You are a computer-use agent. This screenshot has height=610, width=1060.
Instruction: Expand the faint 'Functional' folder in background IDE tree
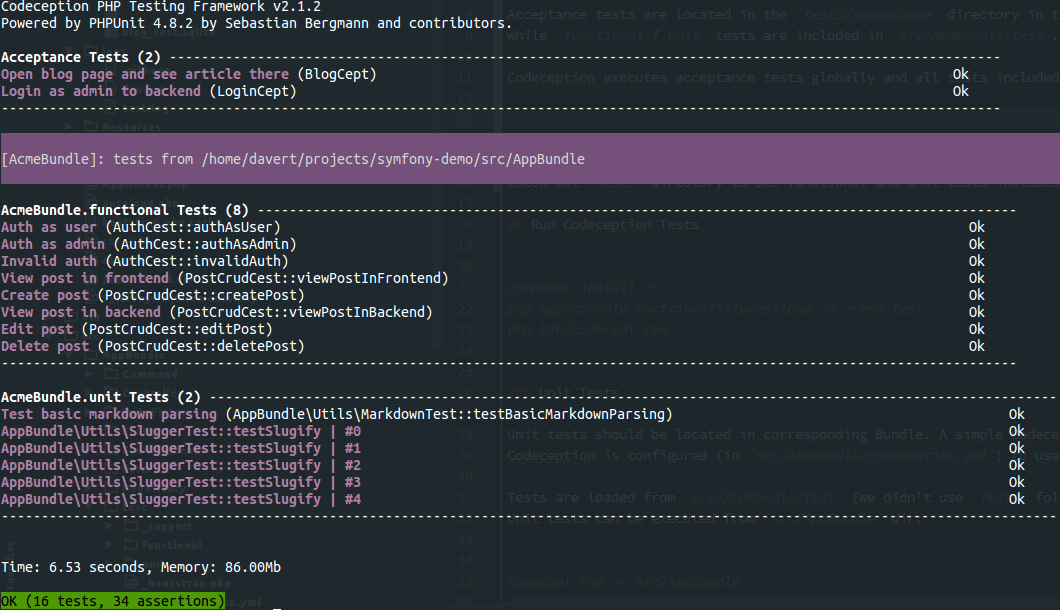(x=109, y=544)
